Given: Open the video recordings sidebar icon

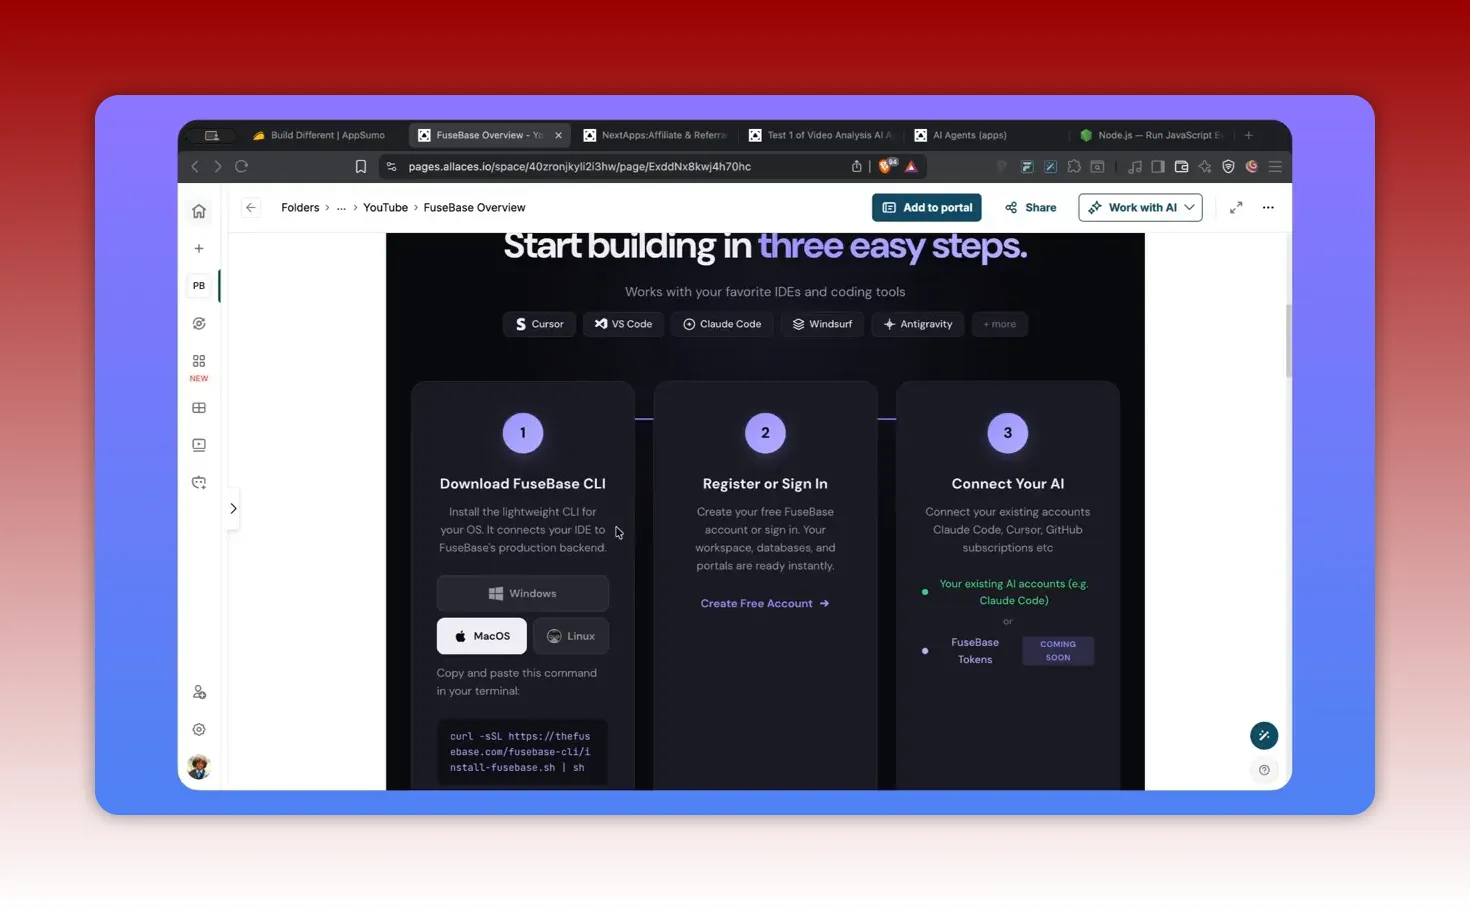Looking at the screenshot, I should coord(198,444).
